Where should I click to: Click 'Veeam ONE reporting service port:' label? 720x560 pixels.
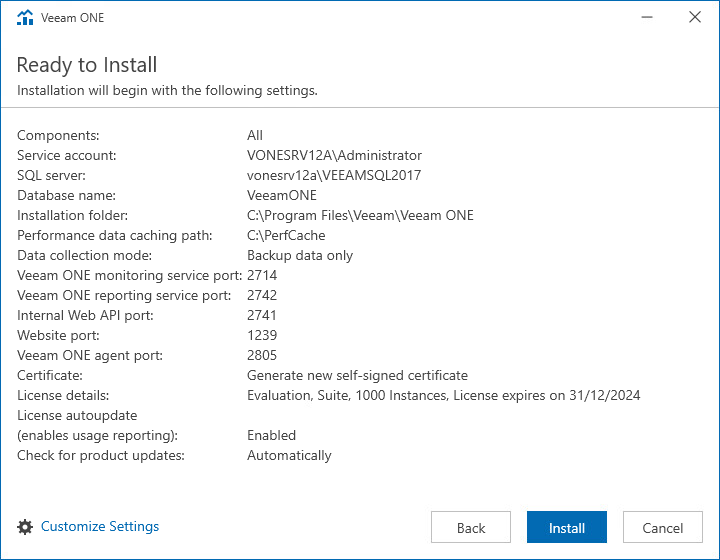click(x=124, y=296)
